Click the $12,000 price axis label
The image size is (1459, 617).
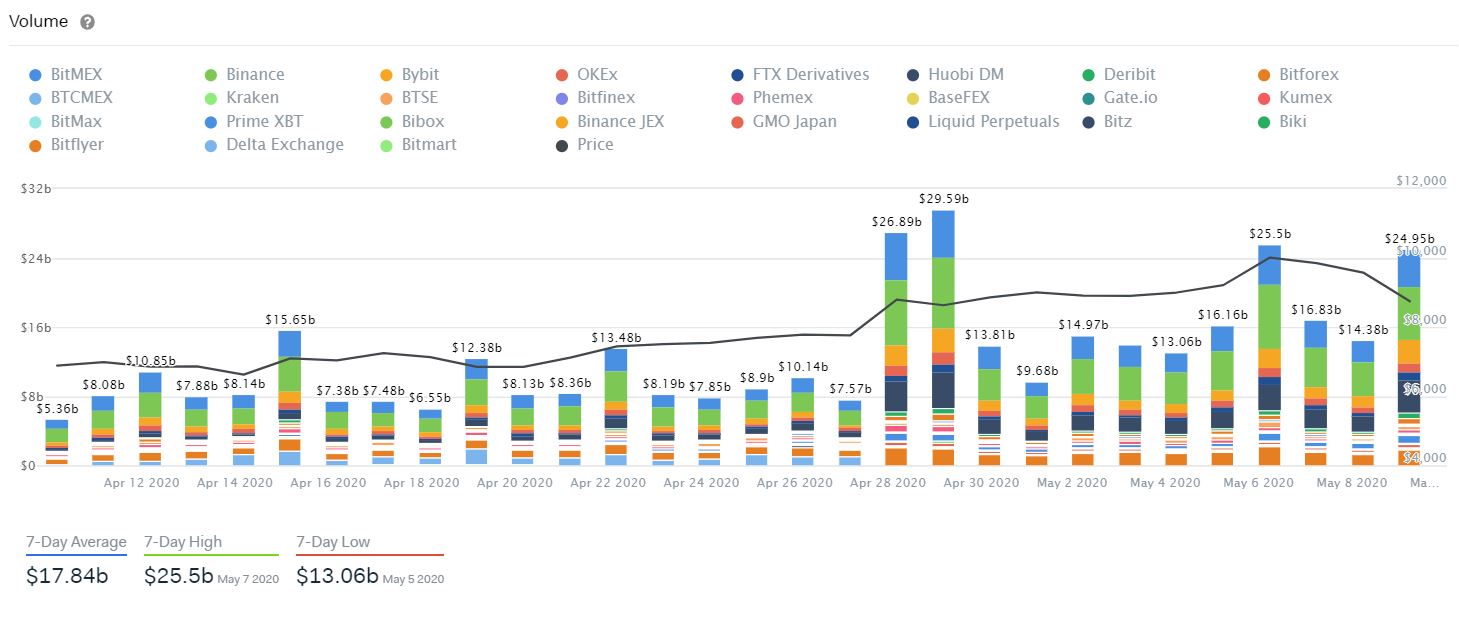pyautogui.click(x=1421, y=181)
